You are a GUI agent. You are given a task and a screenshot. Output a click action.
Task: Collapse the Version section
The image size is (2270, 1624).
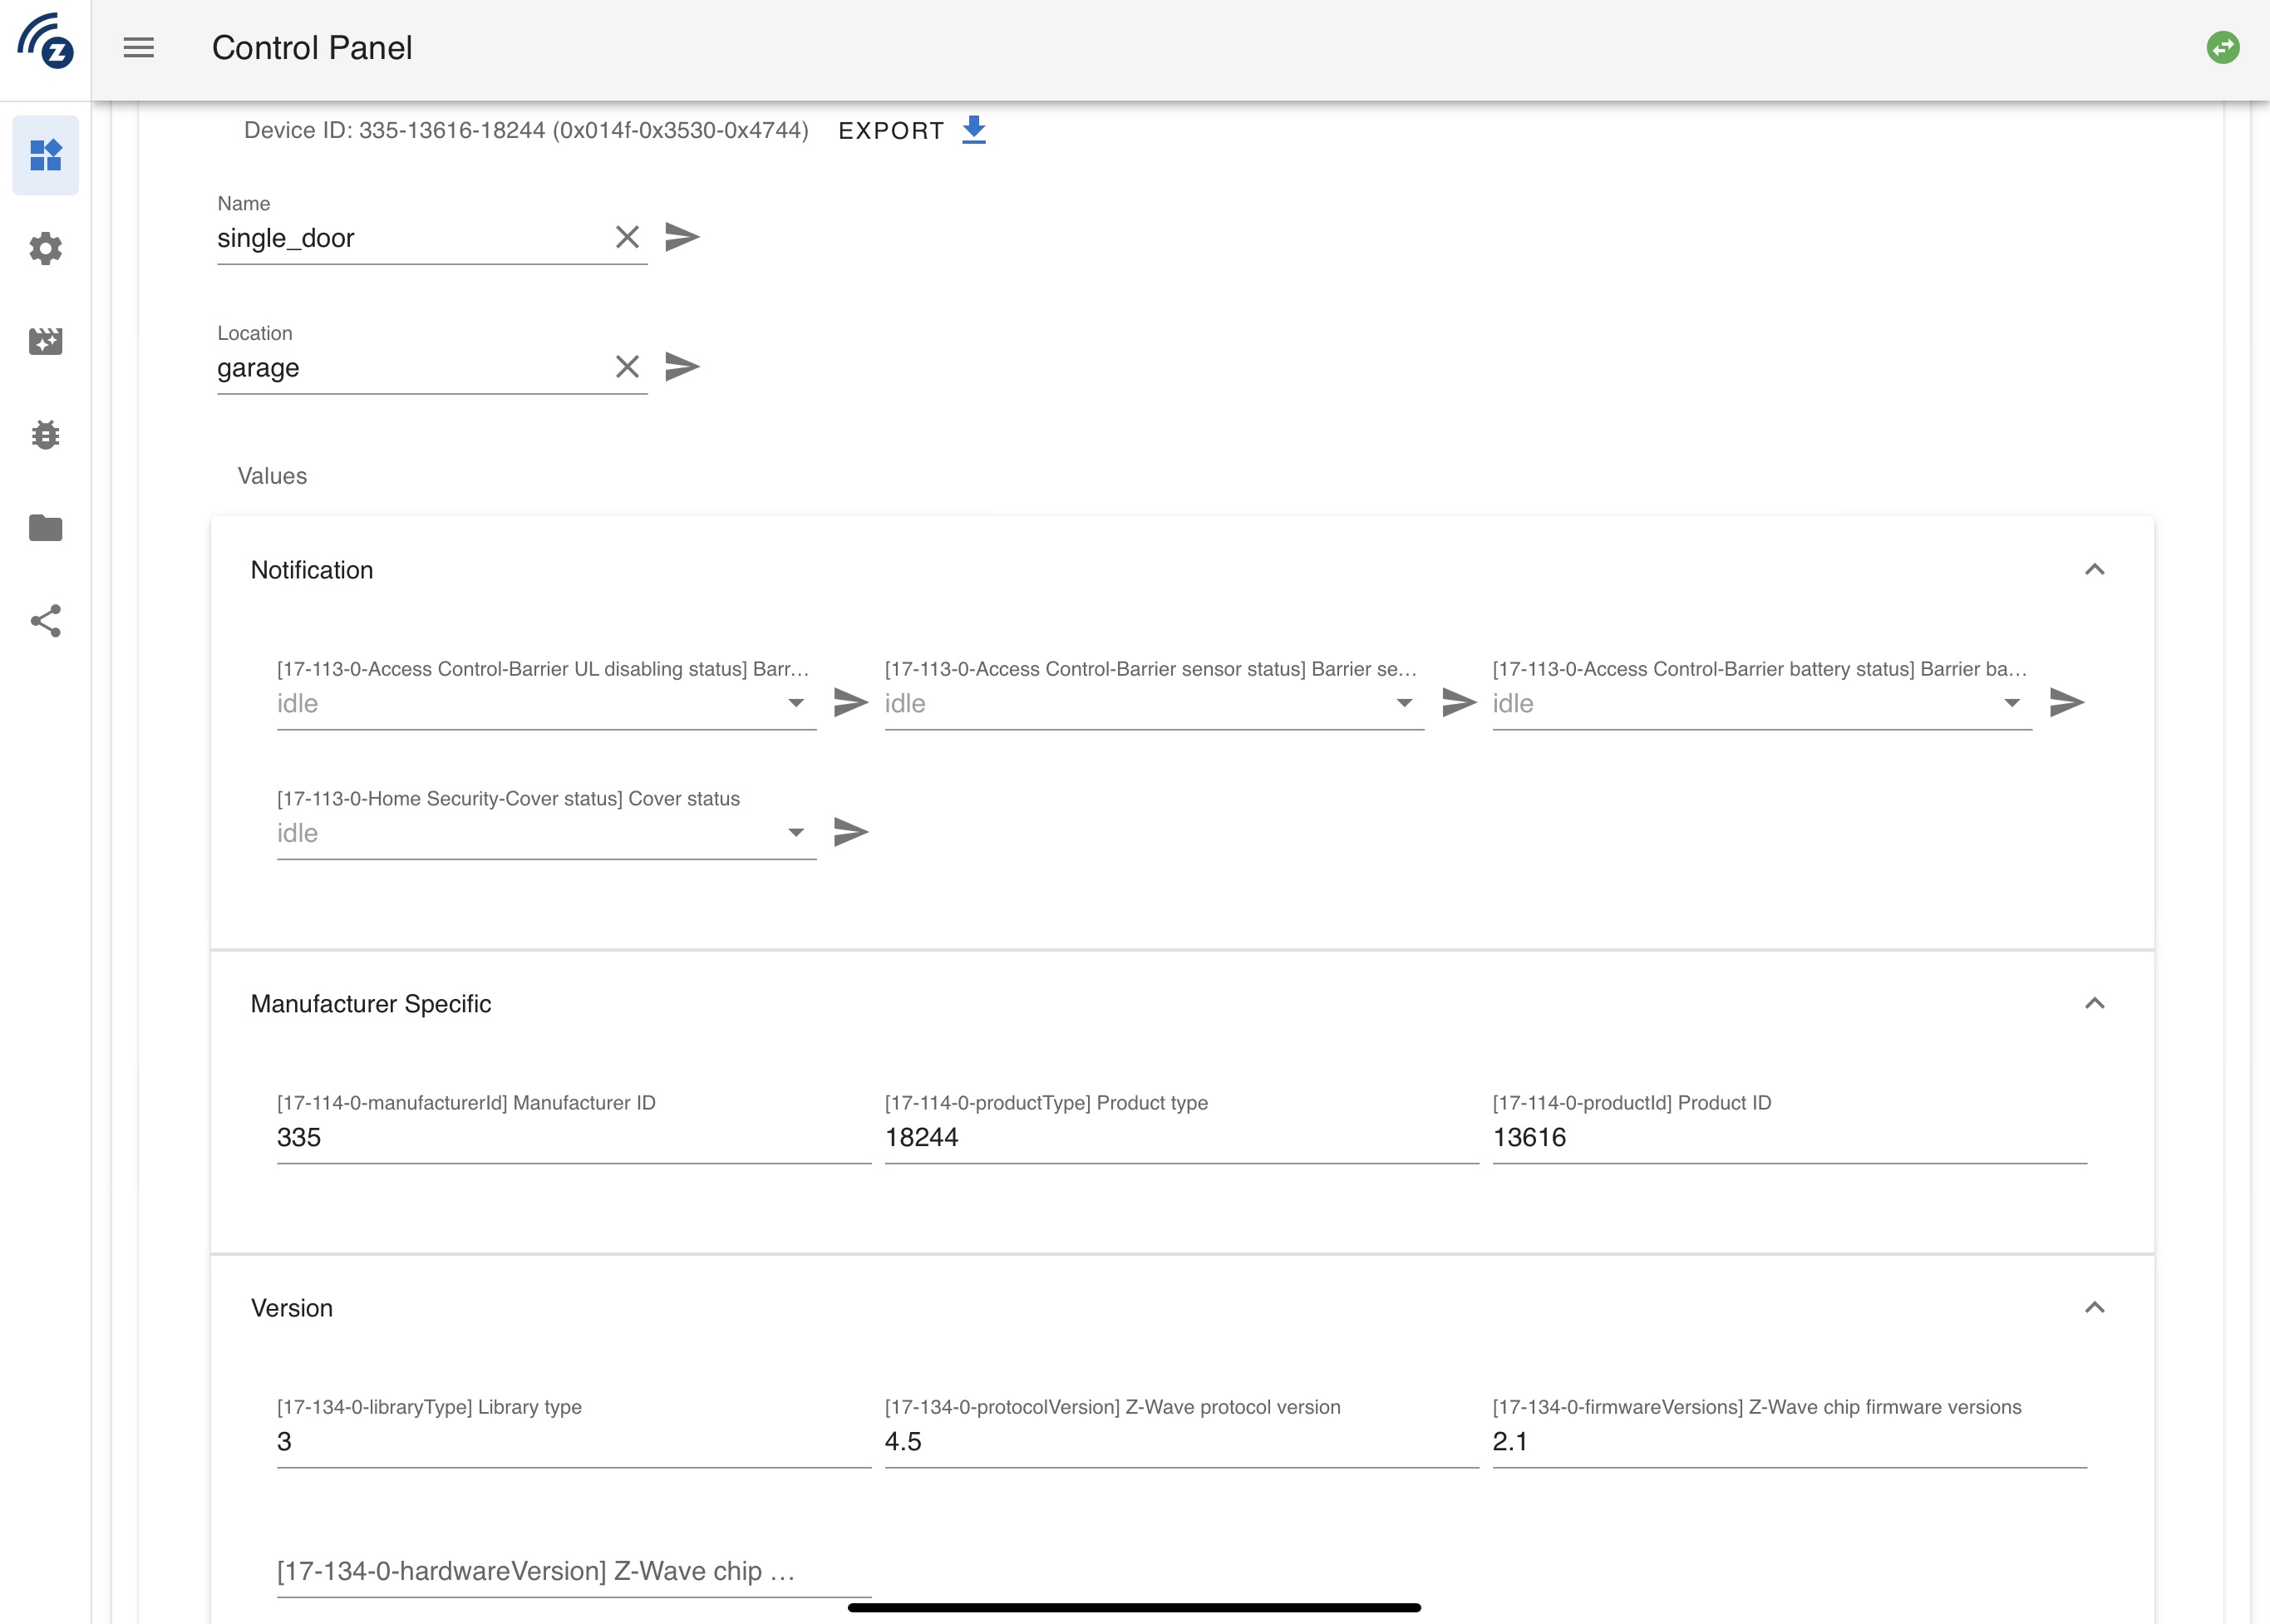click(x=2094, y=1308)
